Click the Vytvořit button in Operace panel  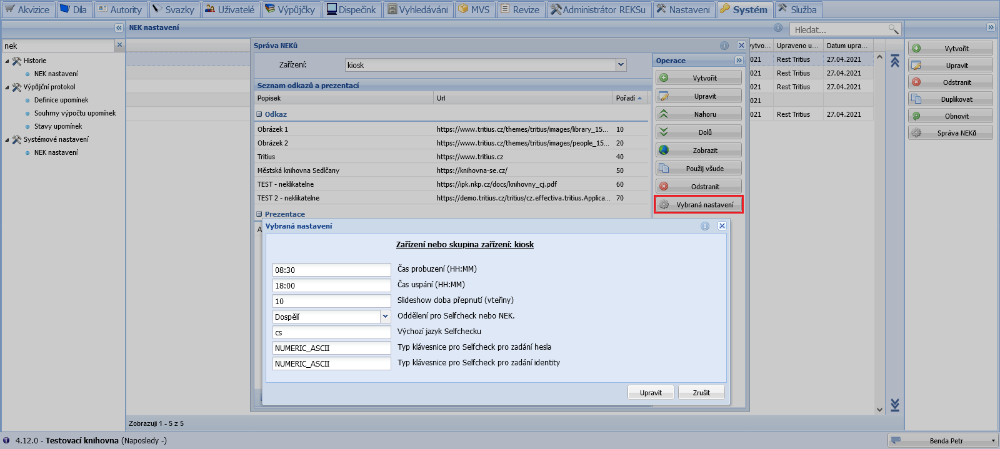click(699, 77)
